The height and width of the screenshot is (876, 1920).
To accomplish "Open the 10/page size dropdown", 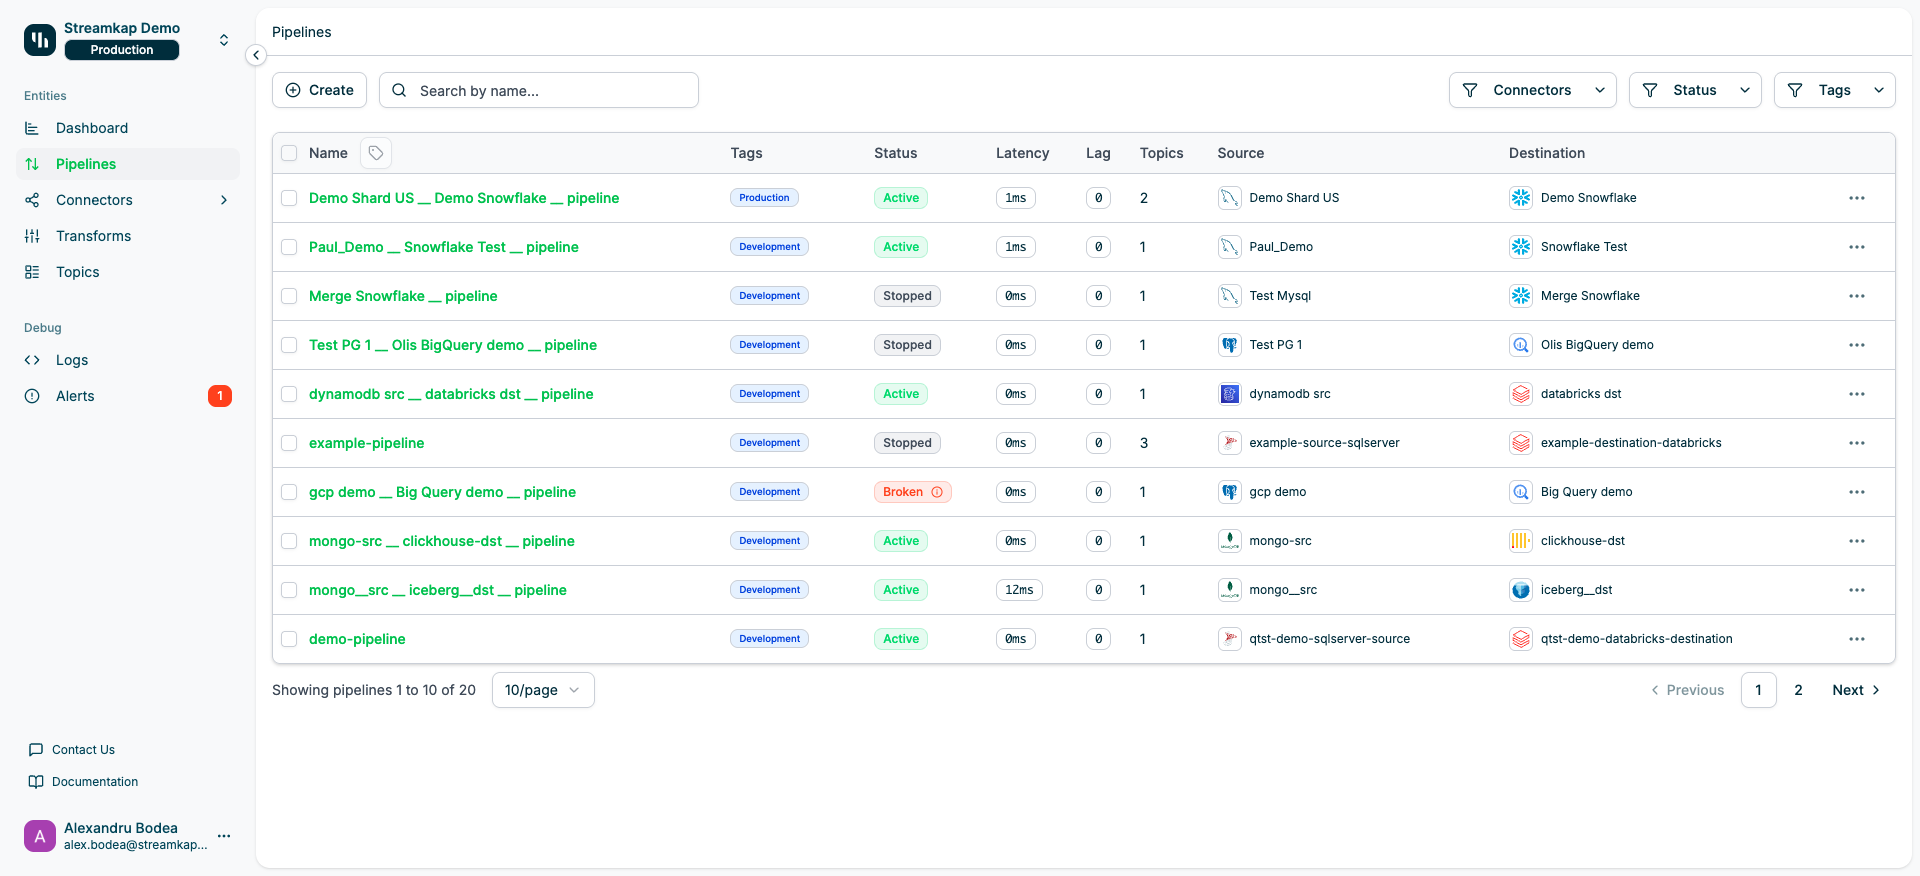I will [x=543, y=690].
